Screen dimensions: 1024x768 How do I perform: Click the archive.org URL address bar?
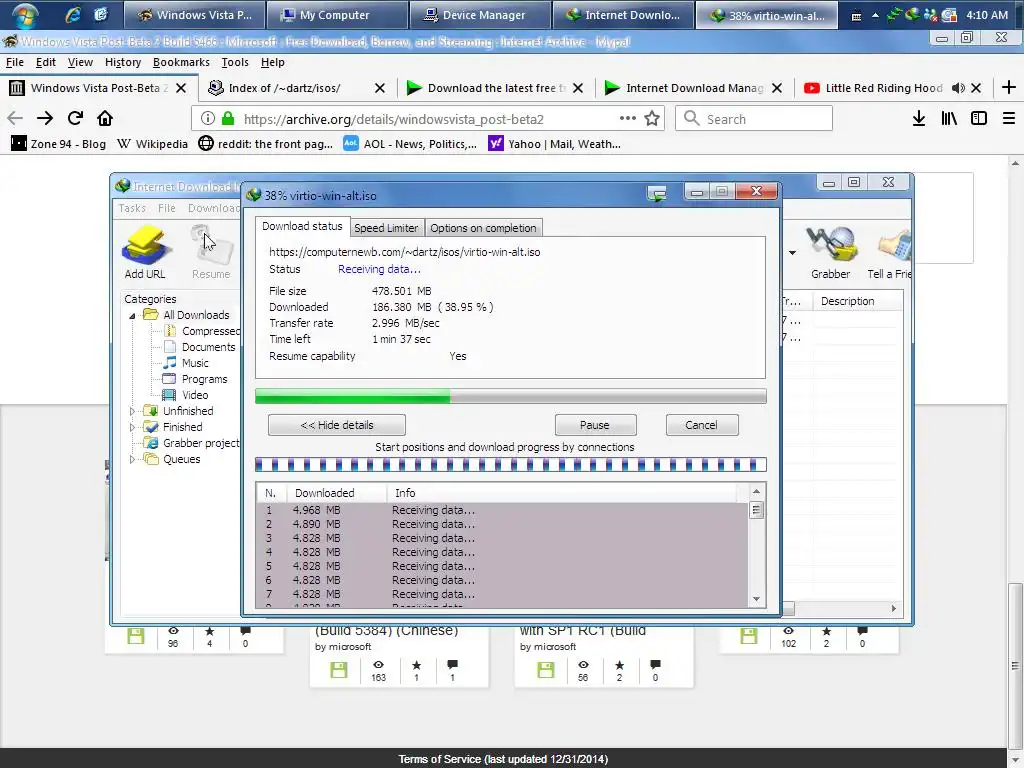click(428, 119)
